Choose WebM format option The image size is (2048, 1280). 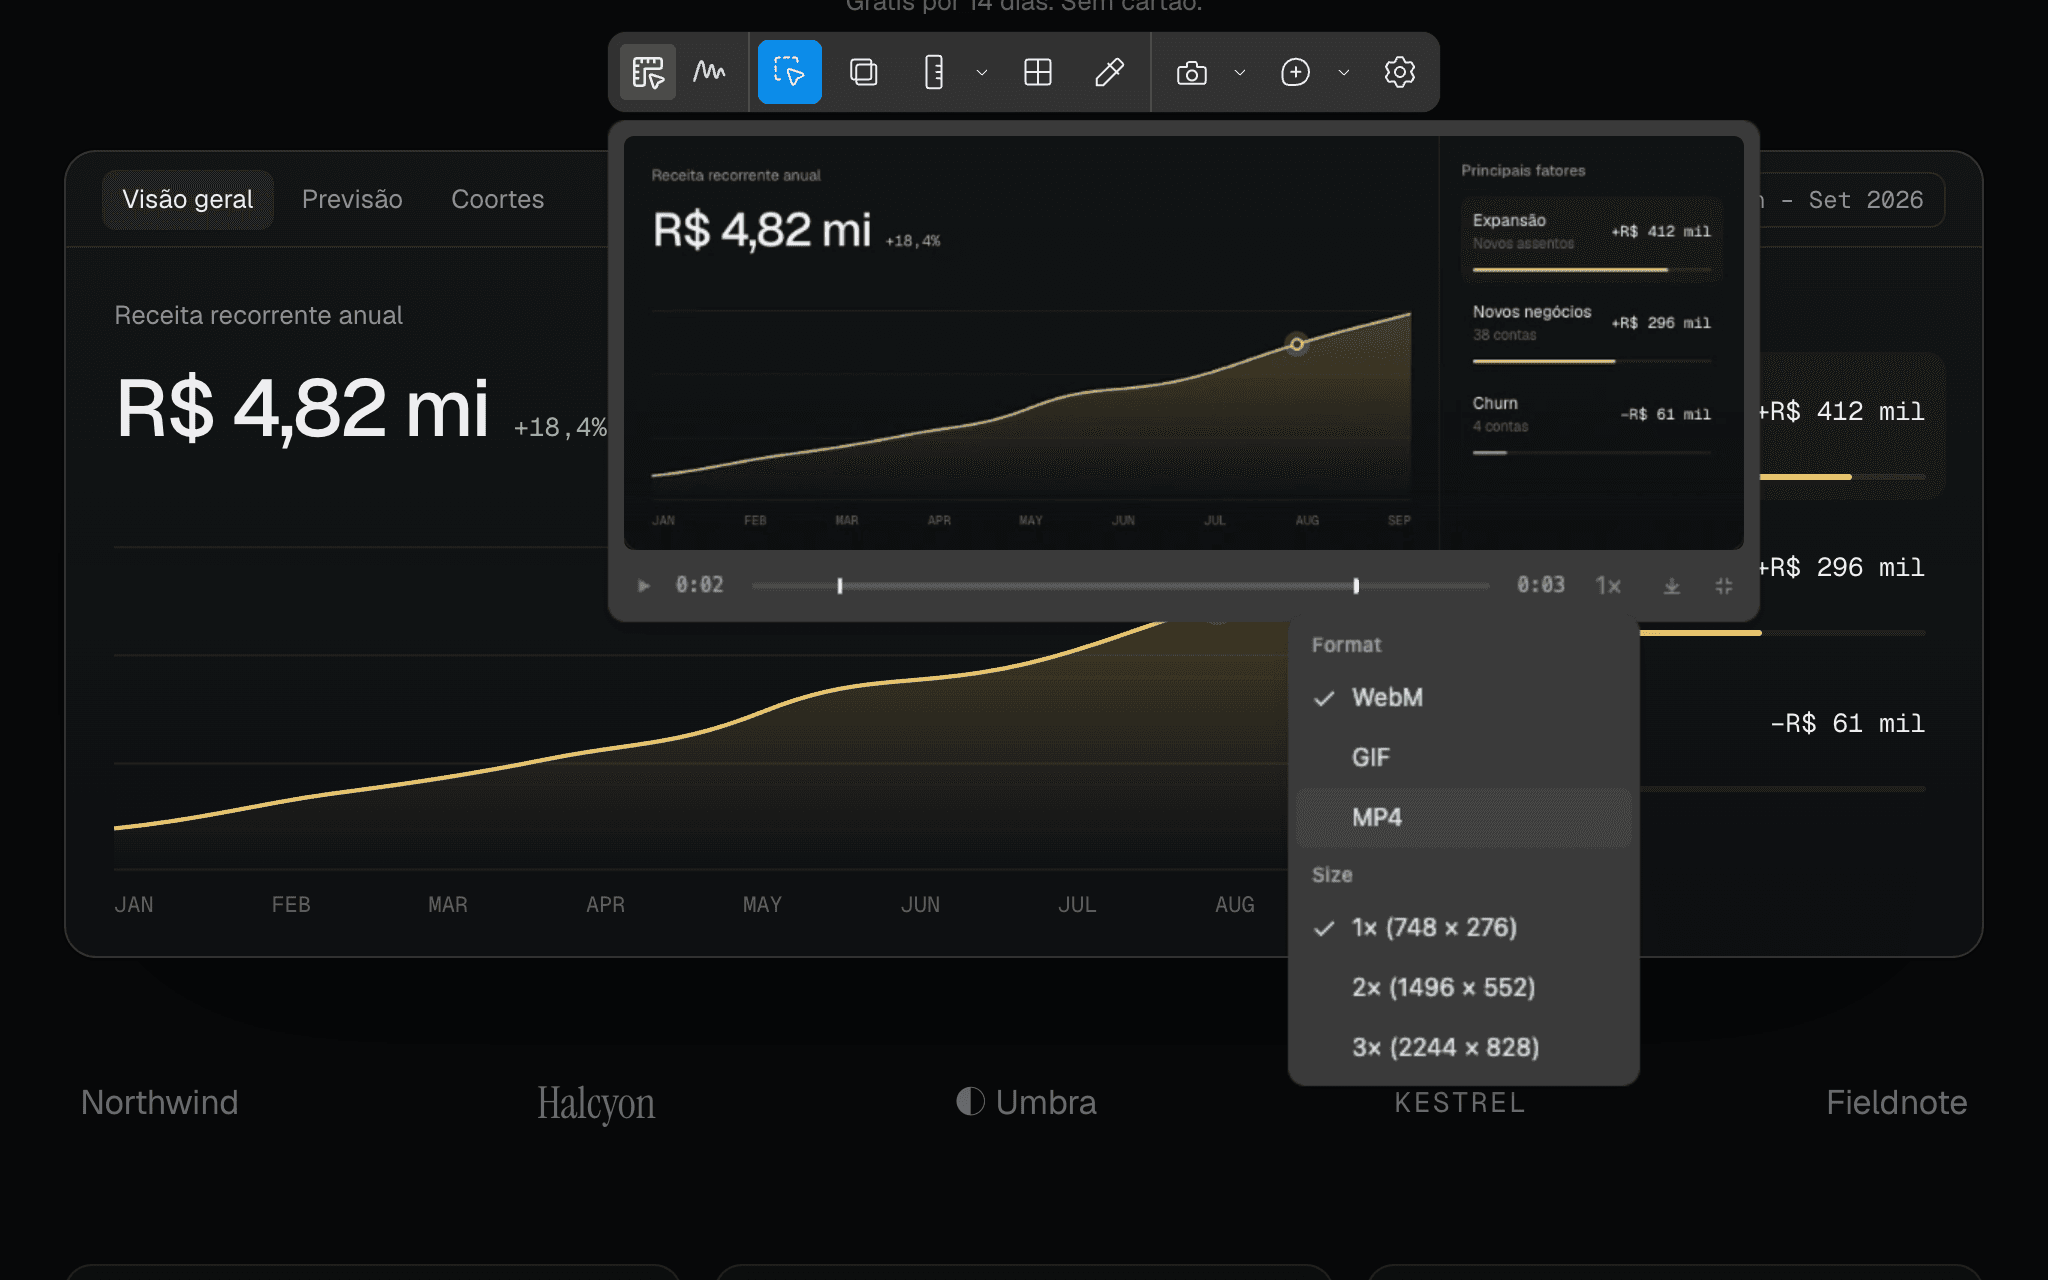1463,697
